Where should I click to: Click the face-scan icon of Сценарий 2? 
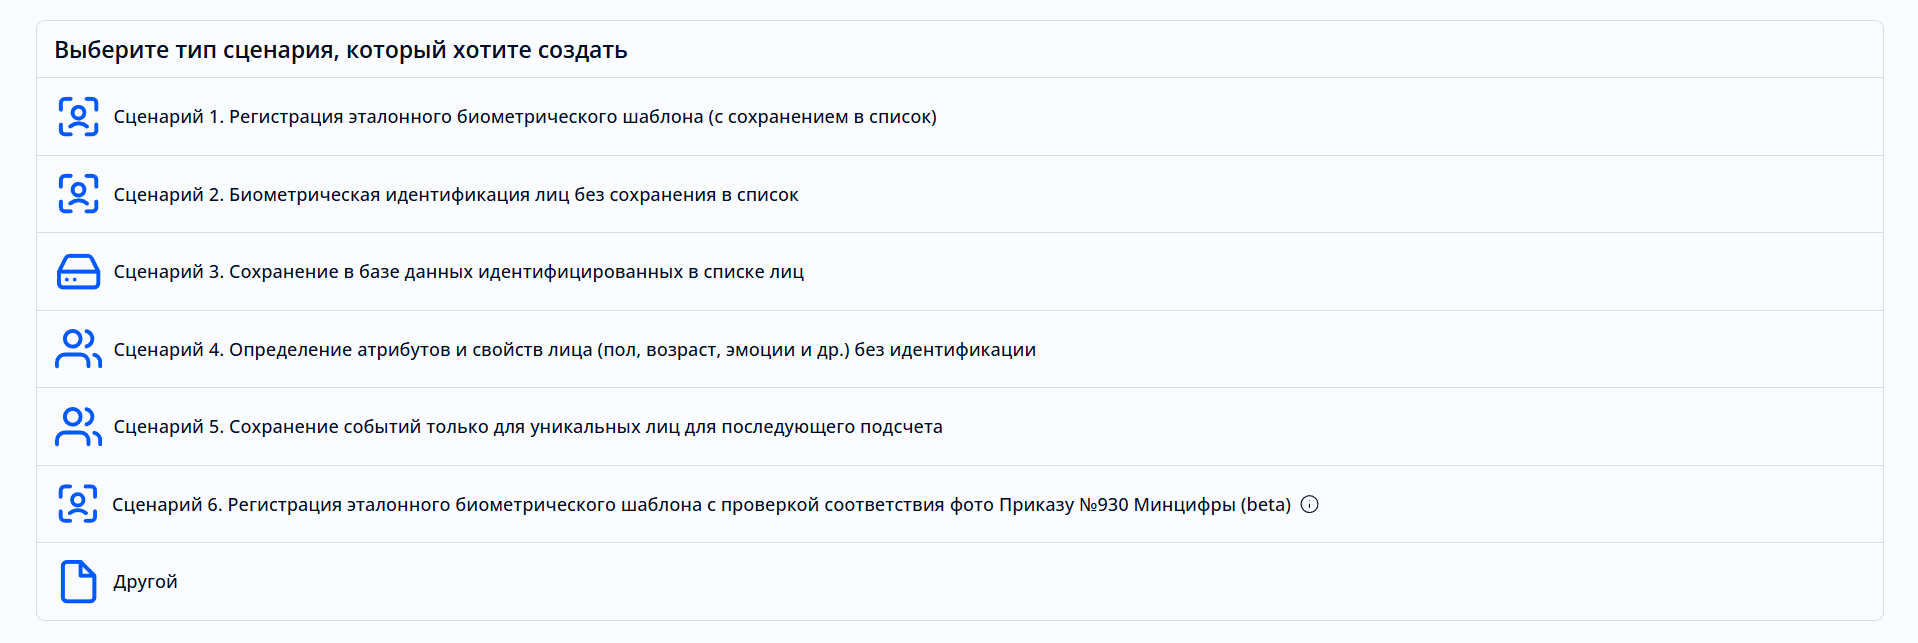click(78, 194)
